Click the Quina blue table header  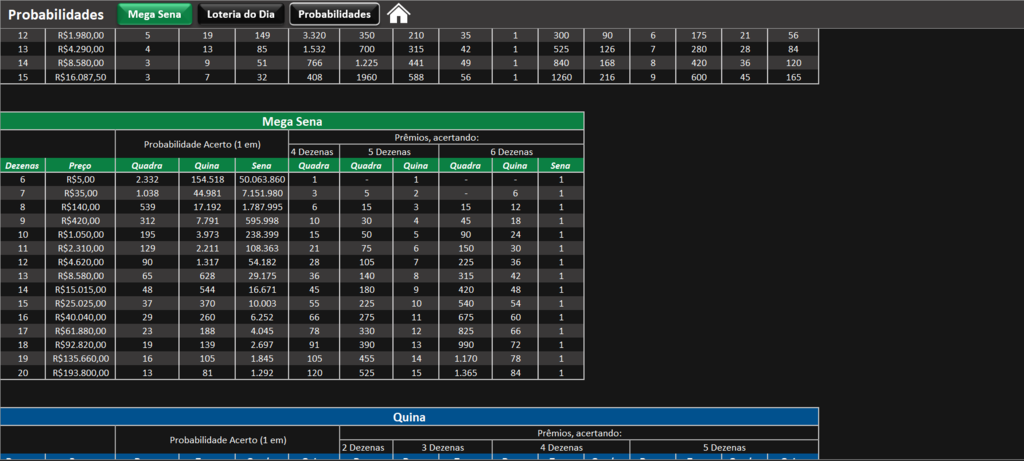pos(409,417)
